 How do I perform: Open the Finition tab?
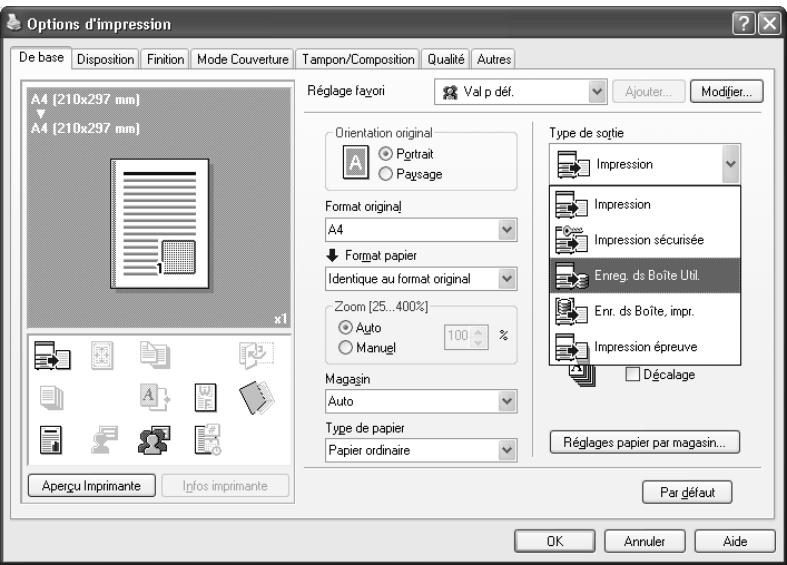[166, 59]
